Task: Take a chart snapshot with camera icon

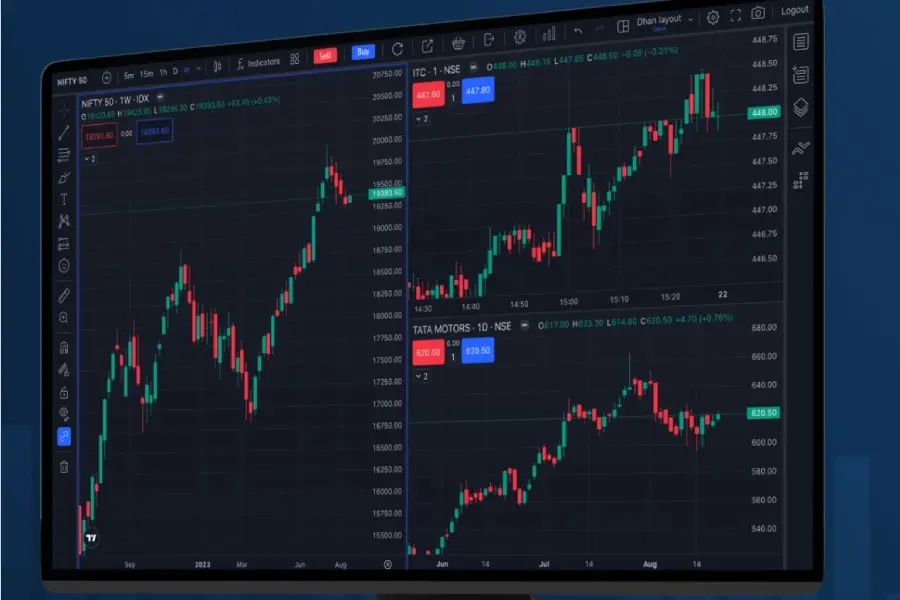Action: (x=759, y=14)
